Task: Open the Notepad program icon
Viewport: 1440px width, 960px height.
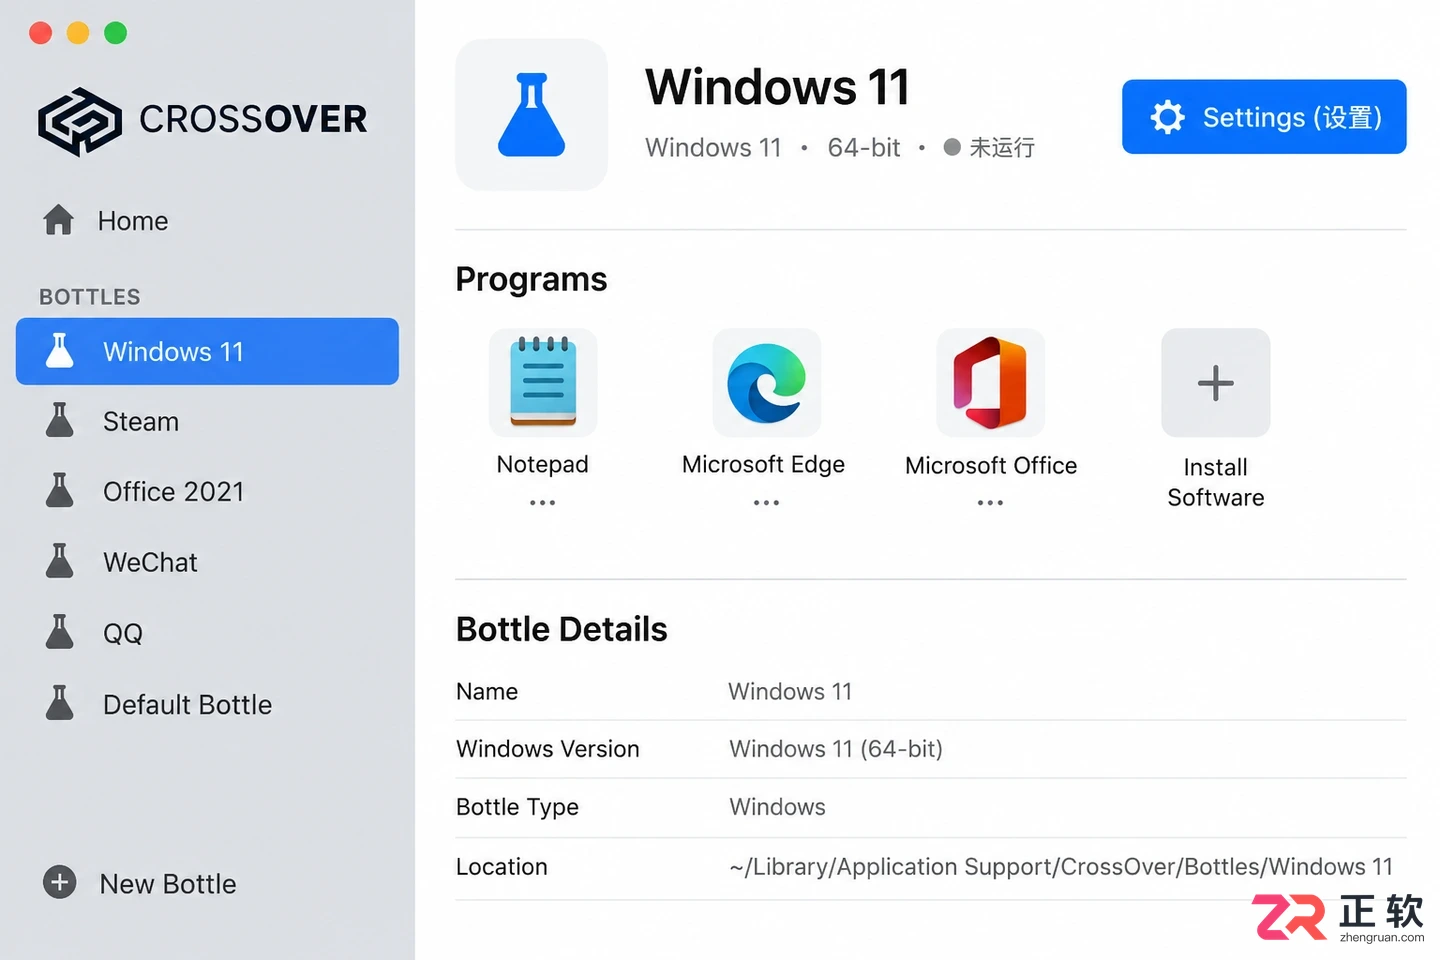Action: point(543,383)
